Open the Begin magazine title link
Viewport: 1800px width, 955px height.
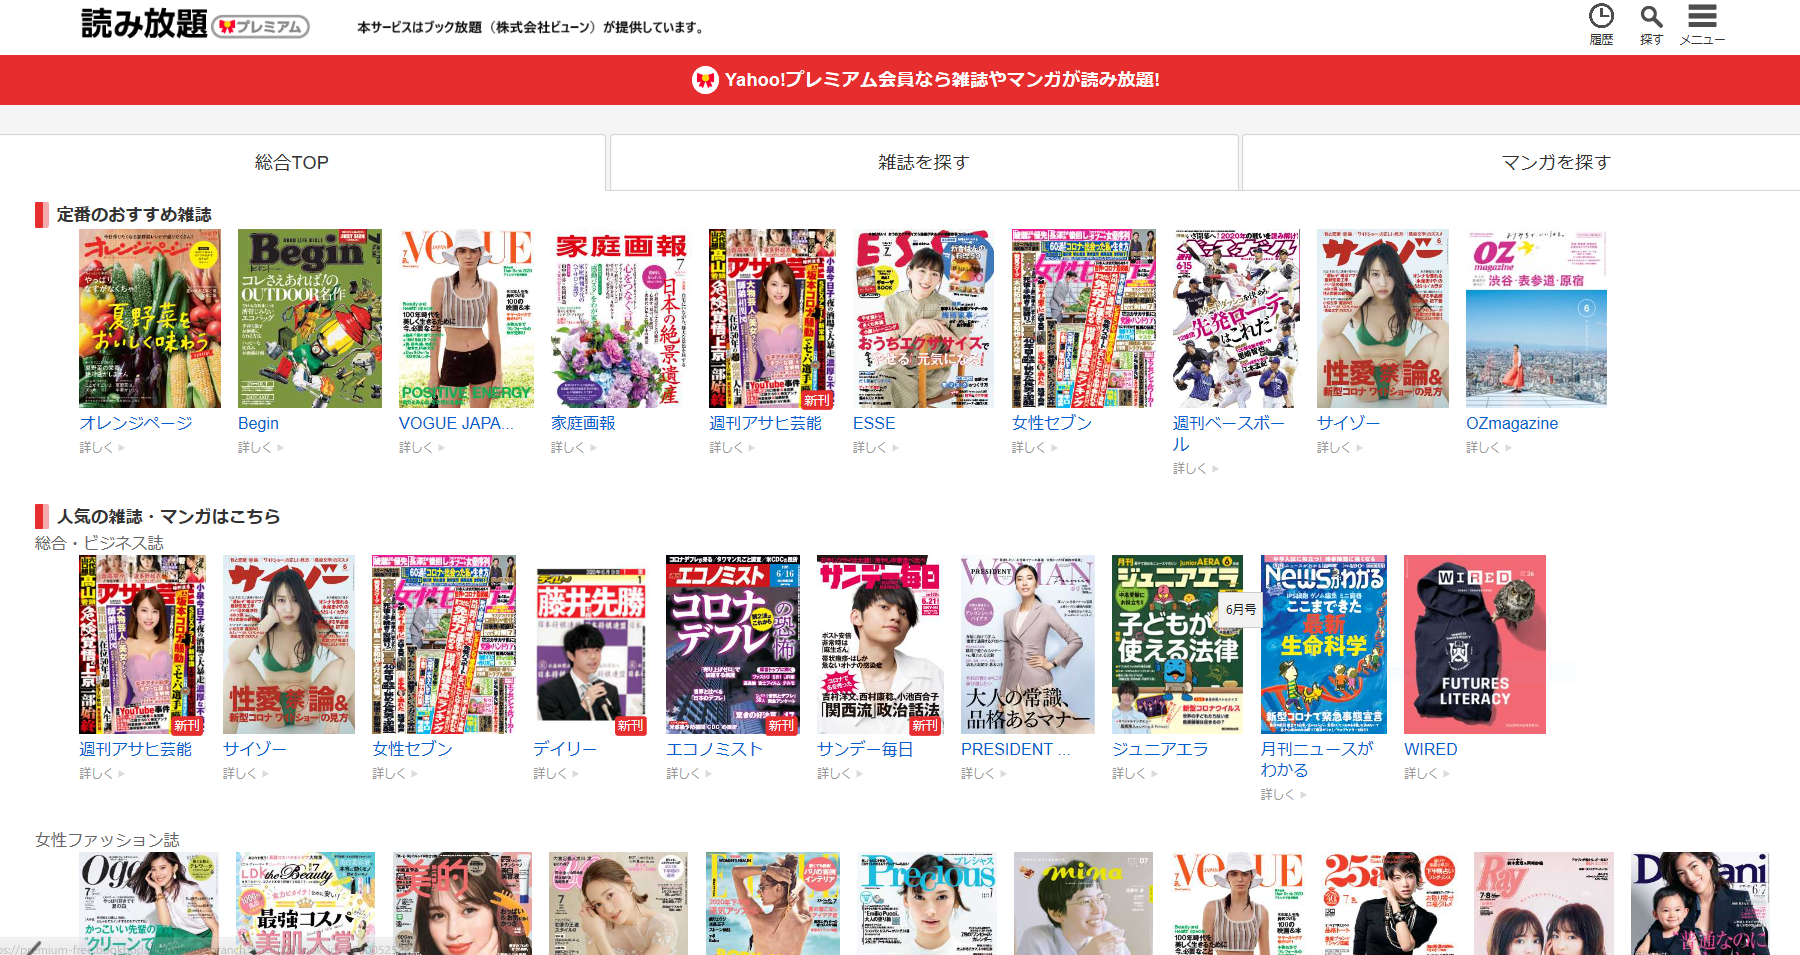(x=258, y=423)
